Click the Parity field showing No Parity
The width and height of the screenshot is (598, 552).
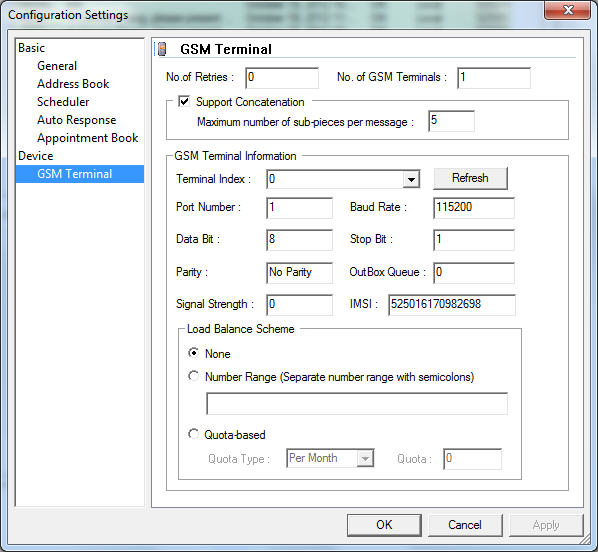(299, 273)
